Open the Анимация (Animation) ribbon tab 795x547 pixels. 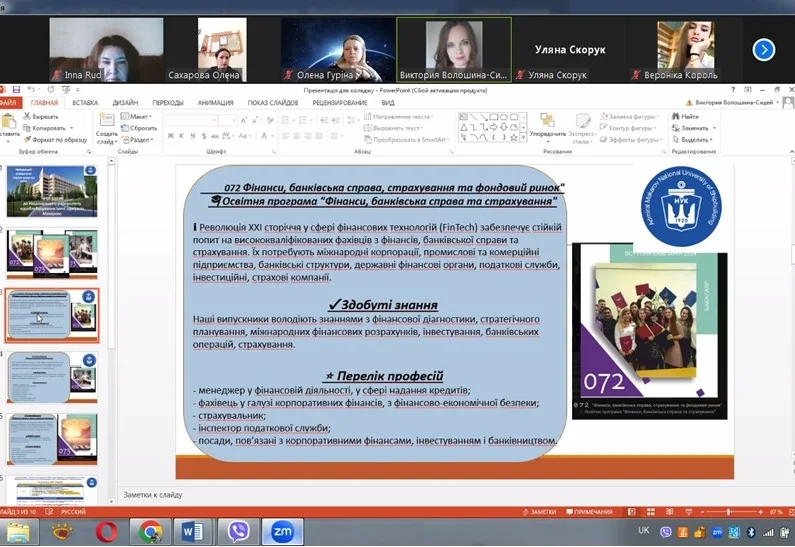(x=215, y=102)
